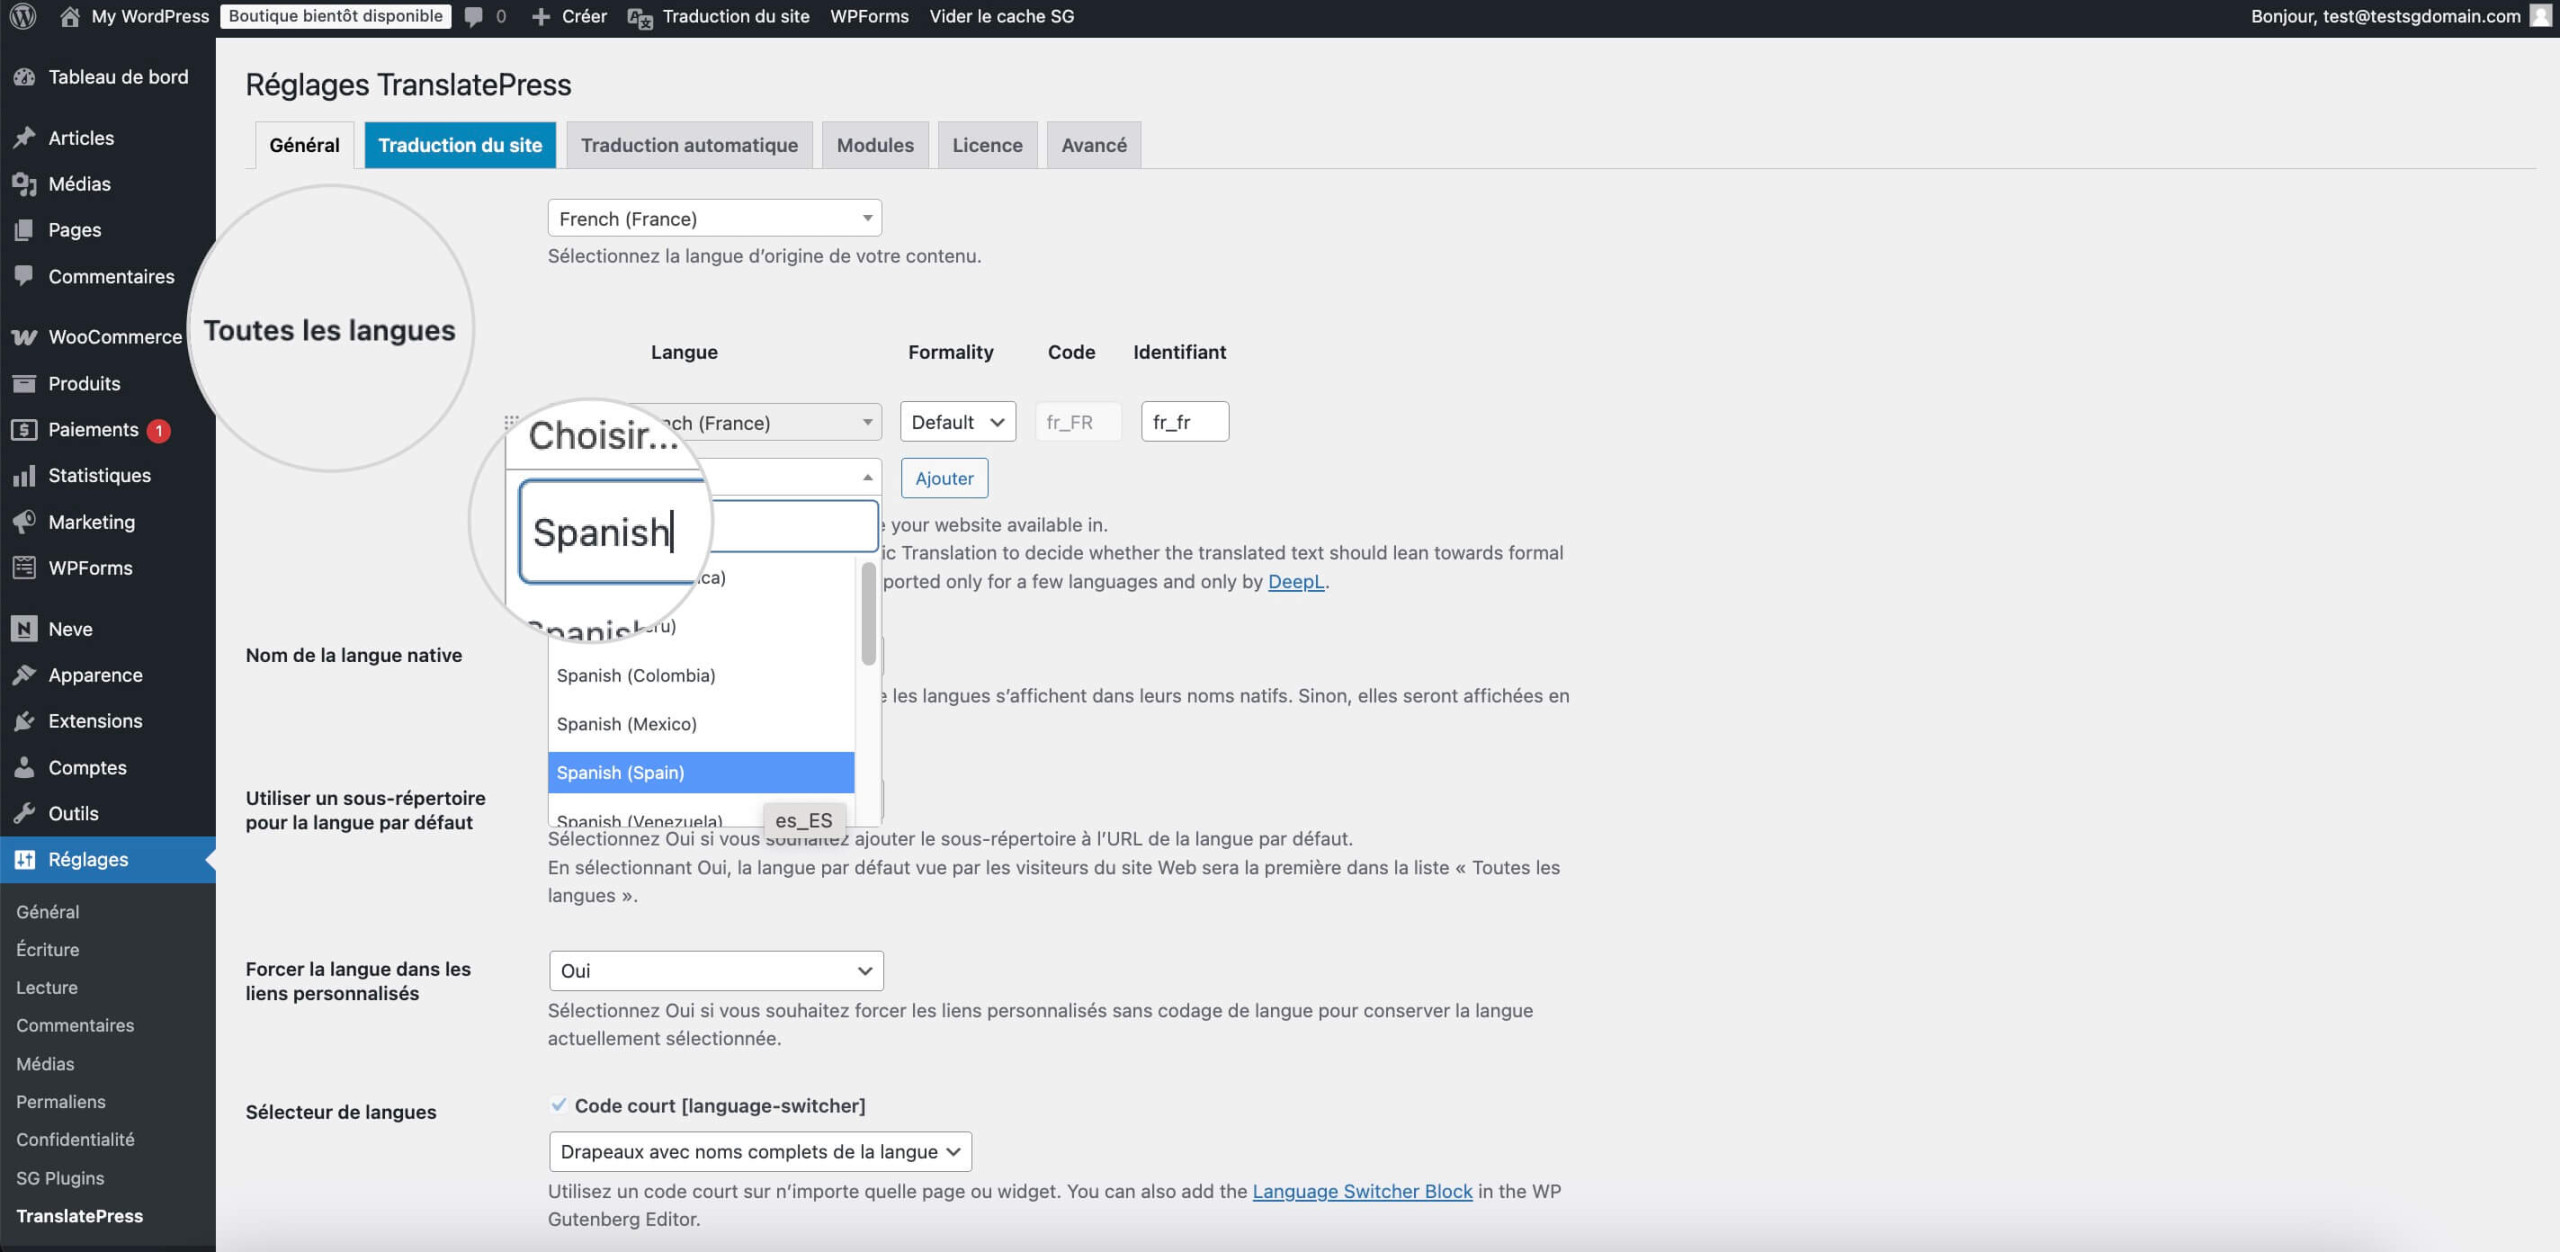2560x1252 pixels.
Task: Click the Tableau de bord dashboard icon
Action: click(25, 77)
